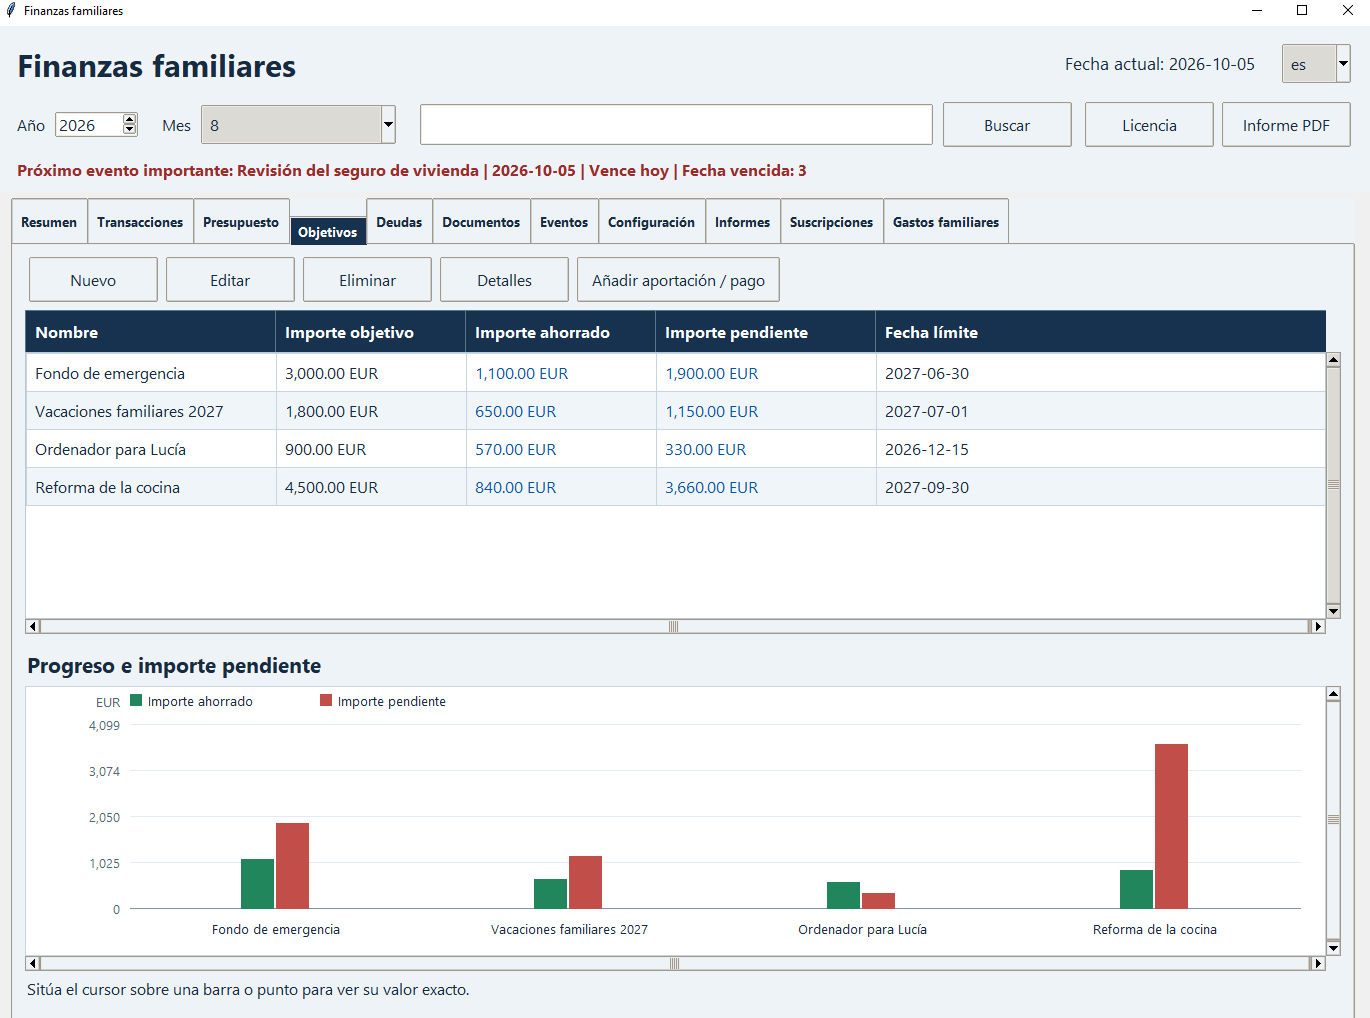Open the Informes tab
Viewport: 1370px width, 1018px height.
coord(742,222)
